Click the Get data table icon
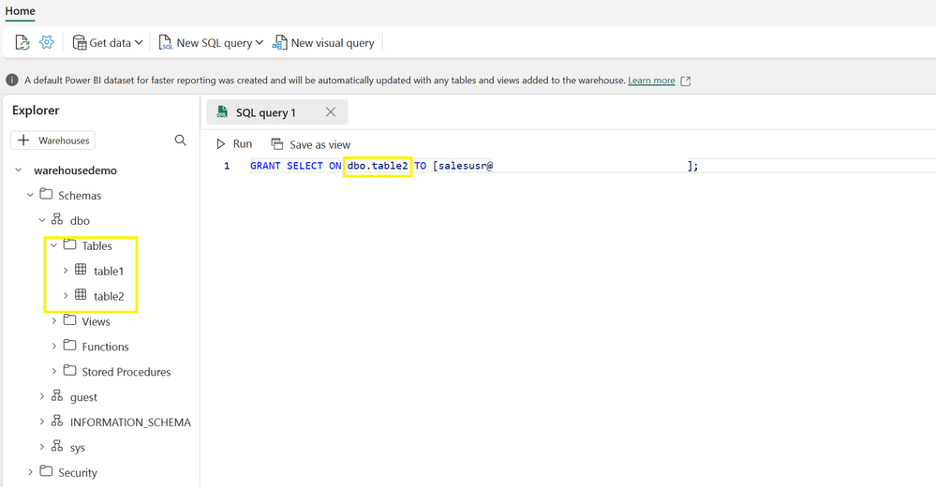 (79, 42)
